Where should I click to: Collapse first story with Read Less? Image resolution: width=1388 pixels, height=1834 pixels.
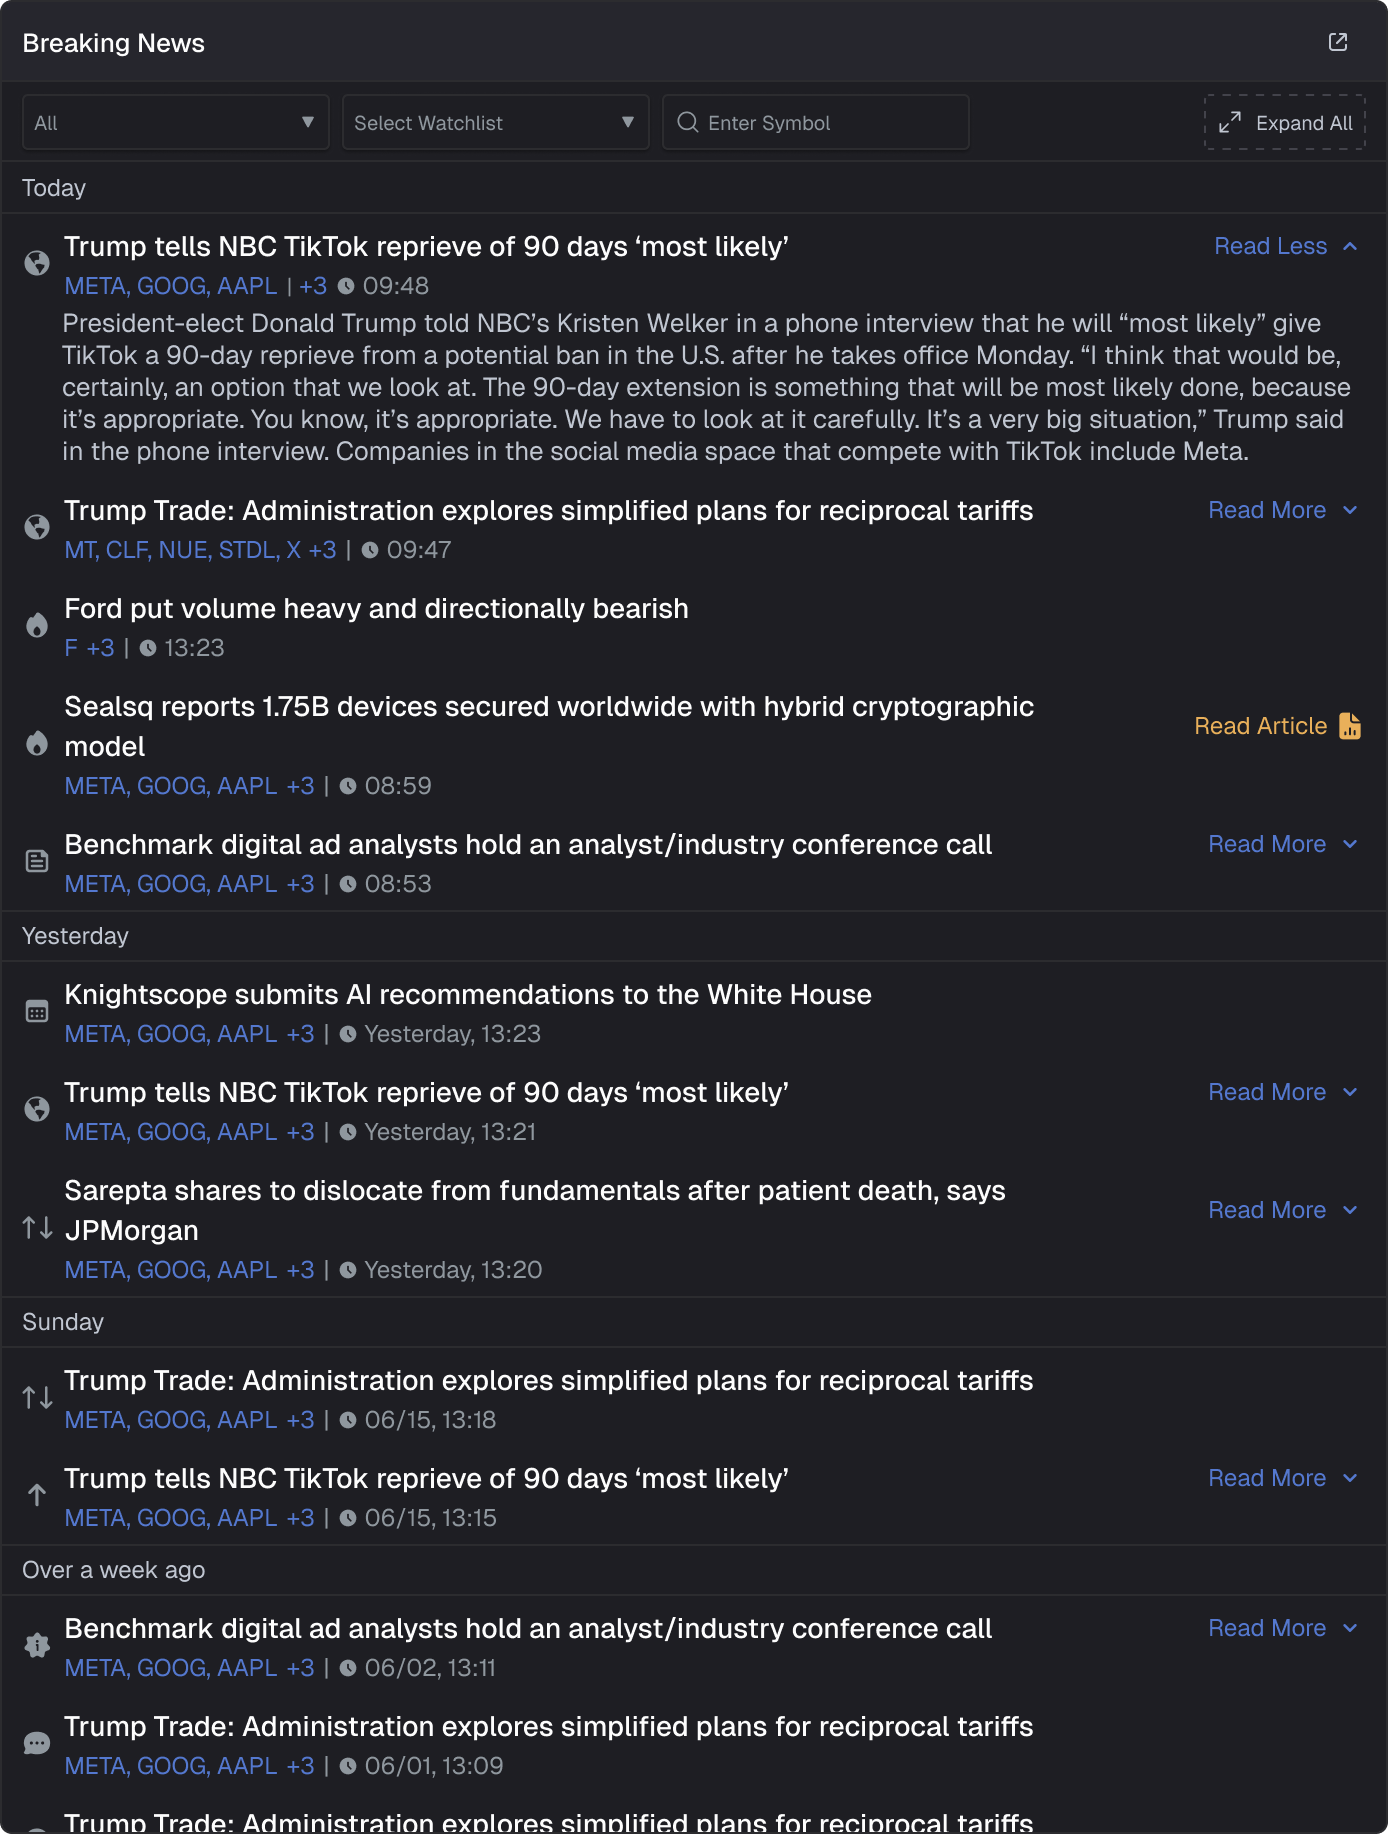[x=1285, y=246]
